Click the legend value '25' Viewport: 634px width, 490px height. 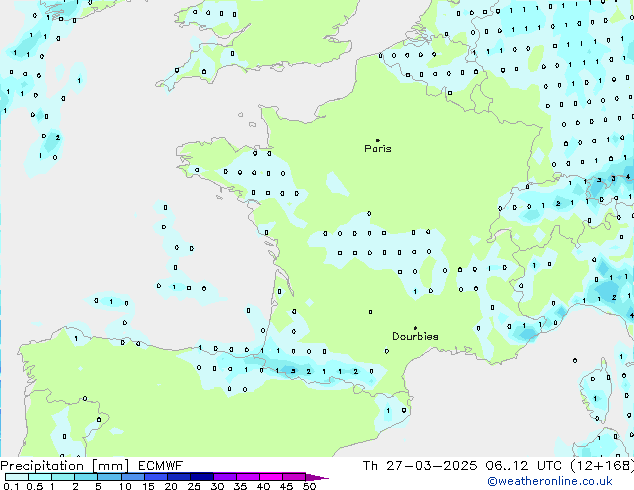tap(194, 486)
